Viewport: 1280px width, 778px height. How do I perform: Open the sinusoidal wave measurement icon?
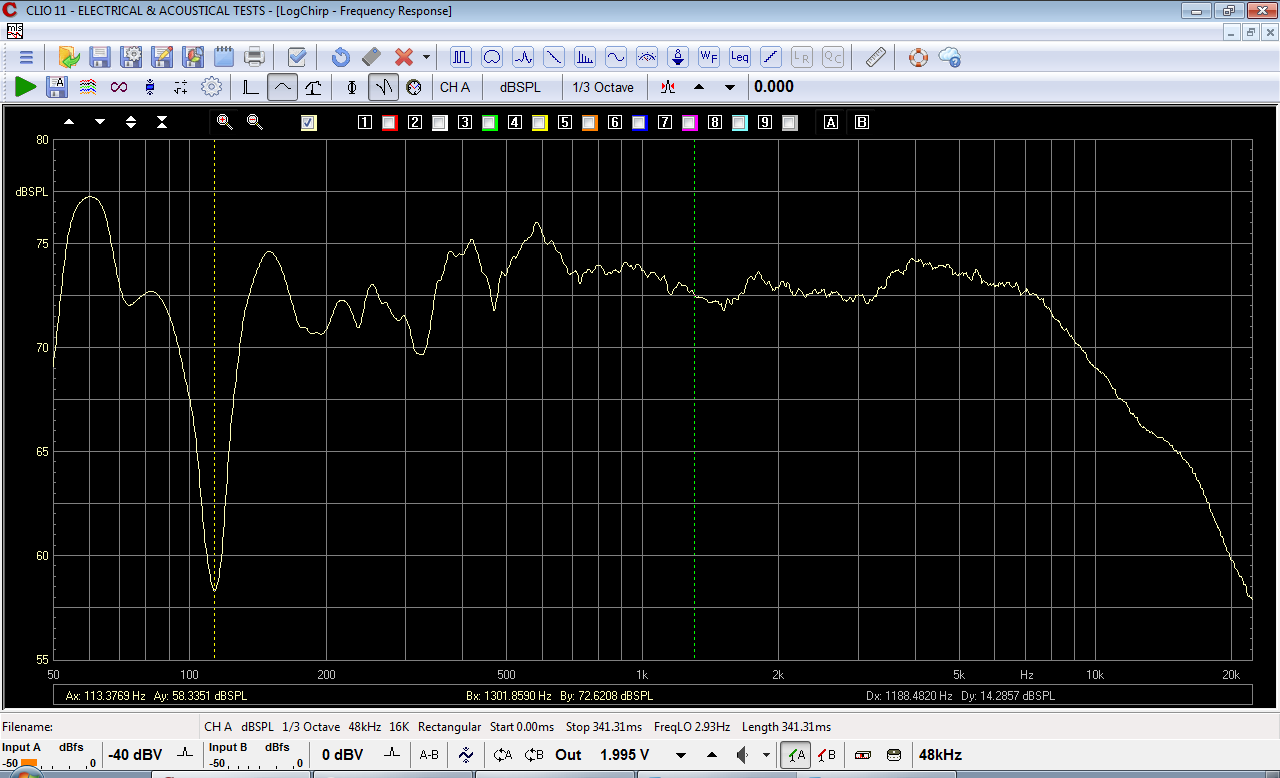[x=616, y=57]
